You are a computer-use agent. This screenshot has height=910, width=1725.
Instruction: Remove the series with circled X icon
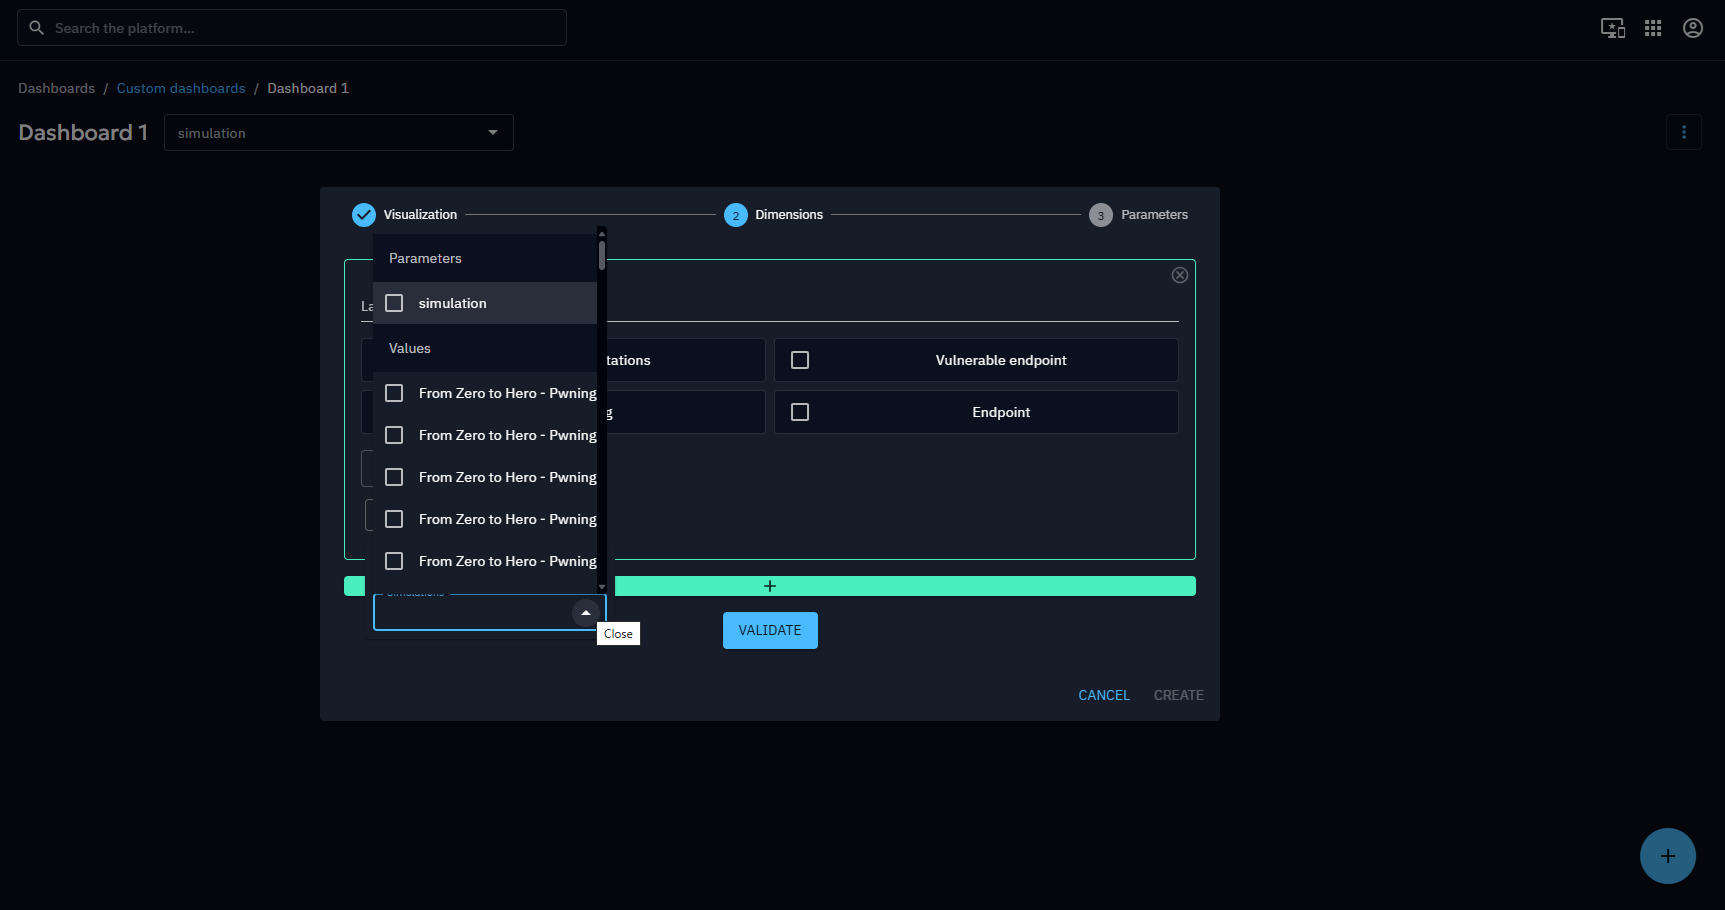pyautogui.click(x=1179, y=275)
